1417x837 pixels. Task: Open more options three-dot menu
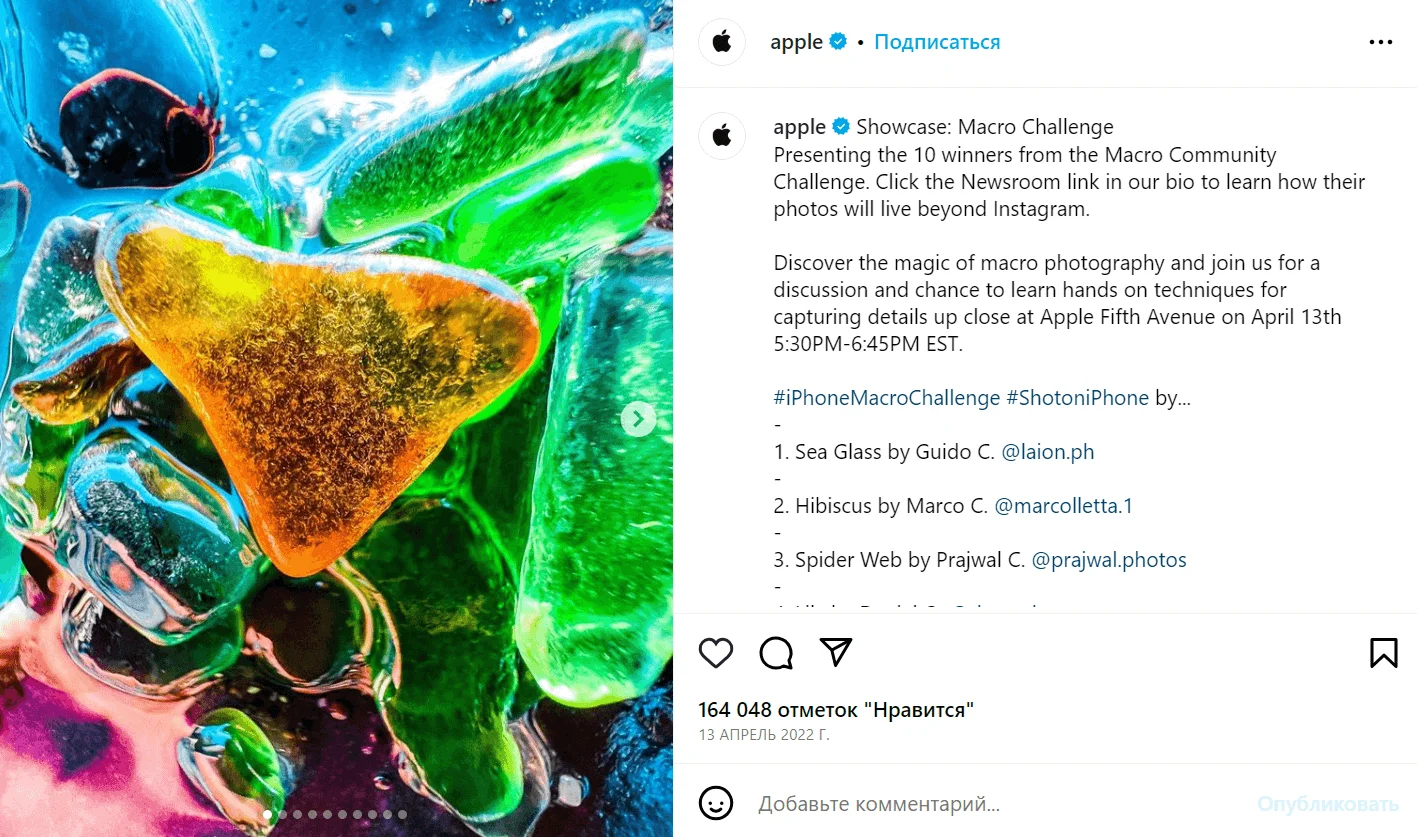(x=1380, y=42)
